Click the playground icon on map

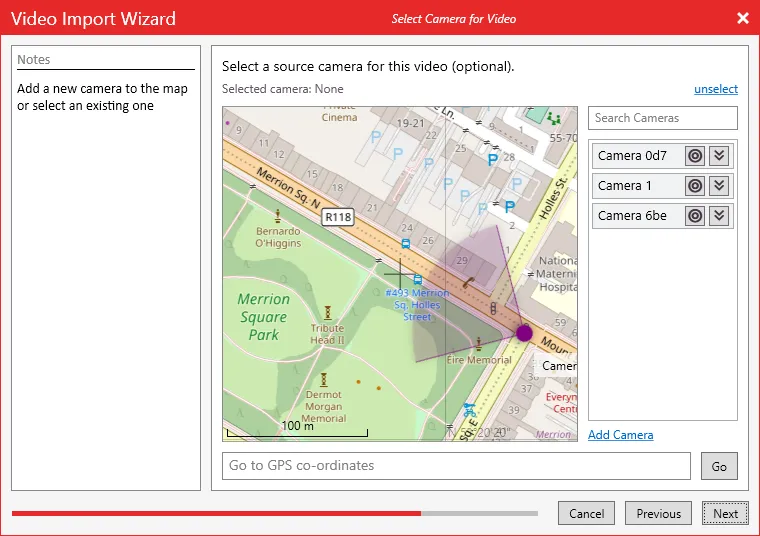pyautogui.click(x=554, y=118)
